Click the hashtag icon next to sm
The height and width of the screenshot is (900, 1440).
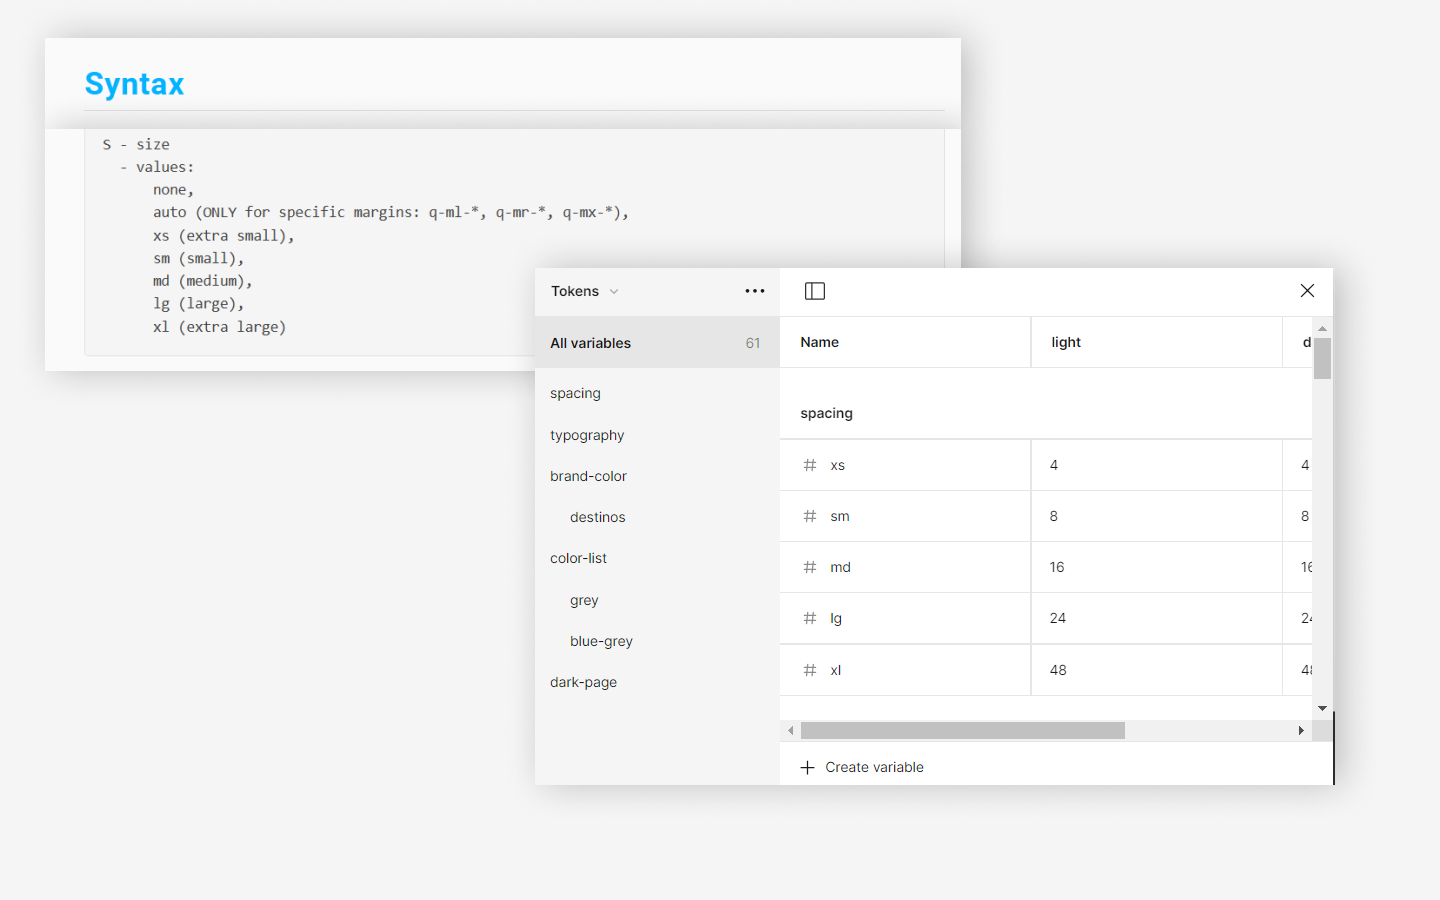809,516
